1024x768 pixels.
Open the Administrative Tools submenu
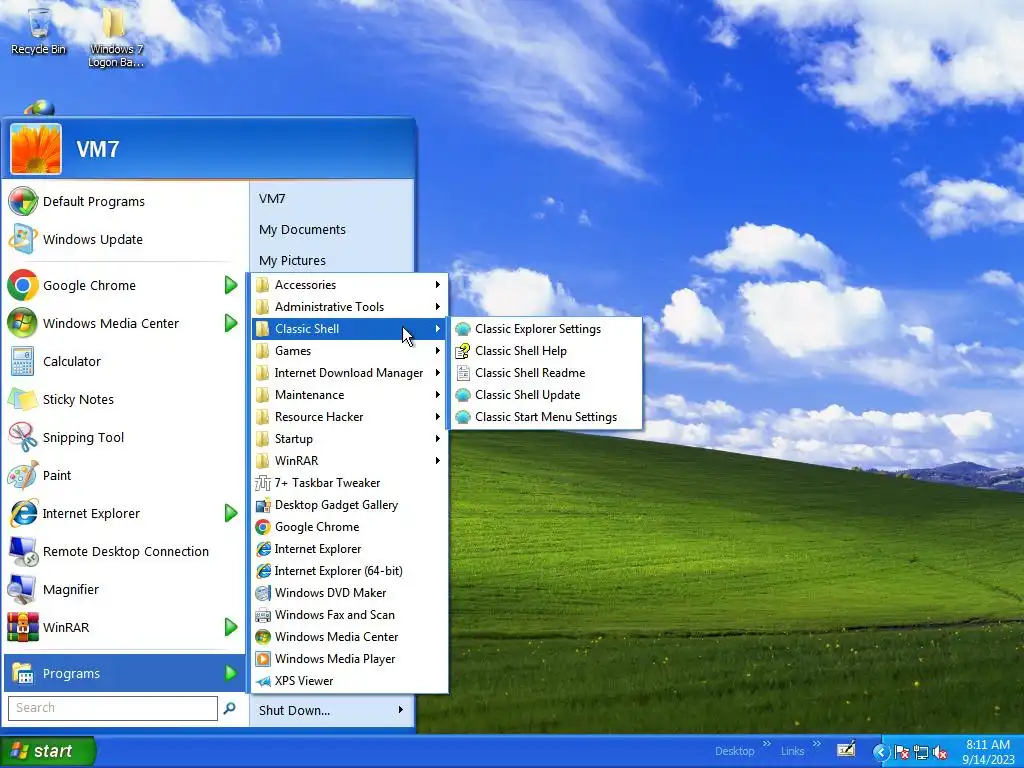349,307
